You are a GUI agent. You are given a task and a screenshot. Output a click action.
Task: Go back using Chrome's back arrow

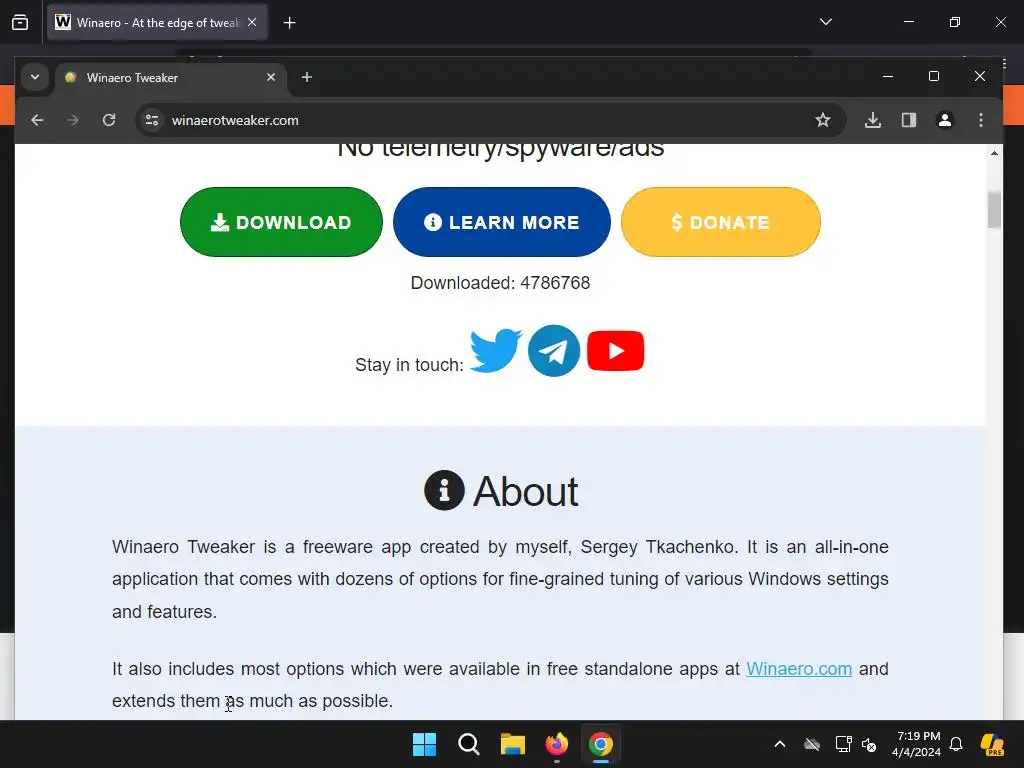tap(37, 120)
